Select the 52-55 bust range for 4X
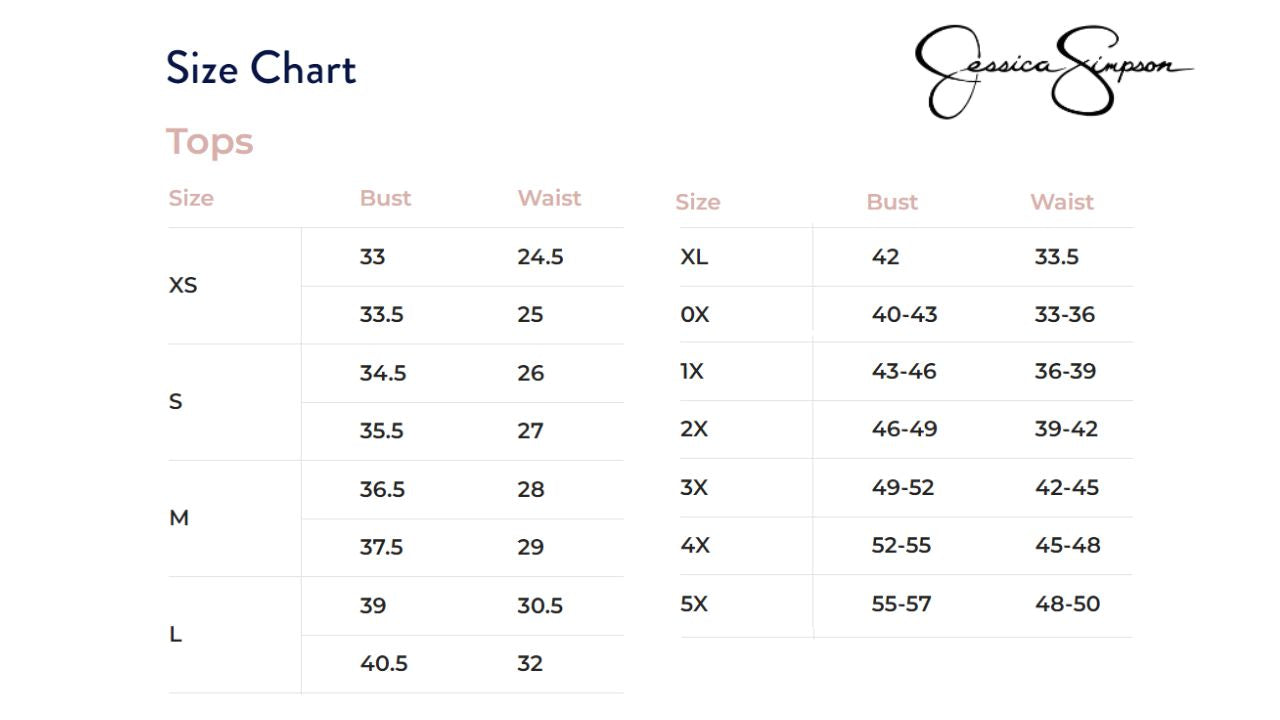This screenshot has height=720, width=1280. pos(901,545)
